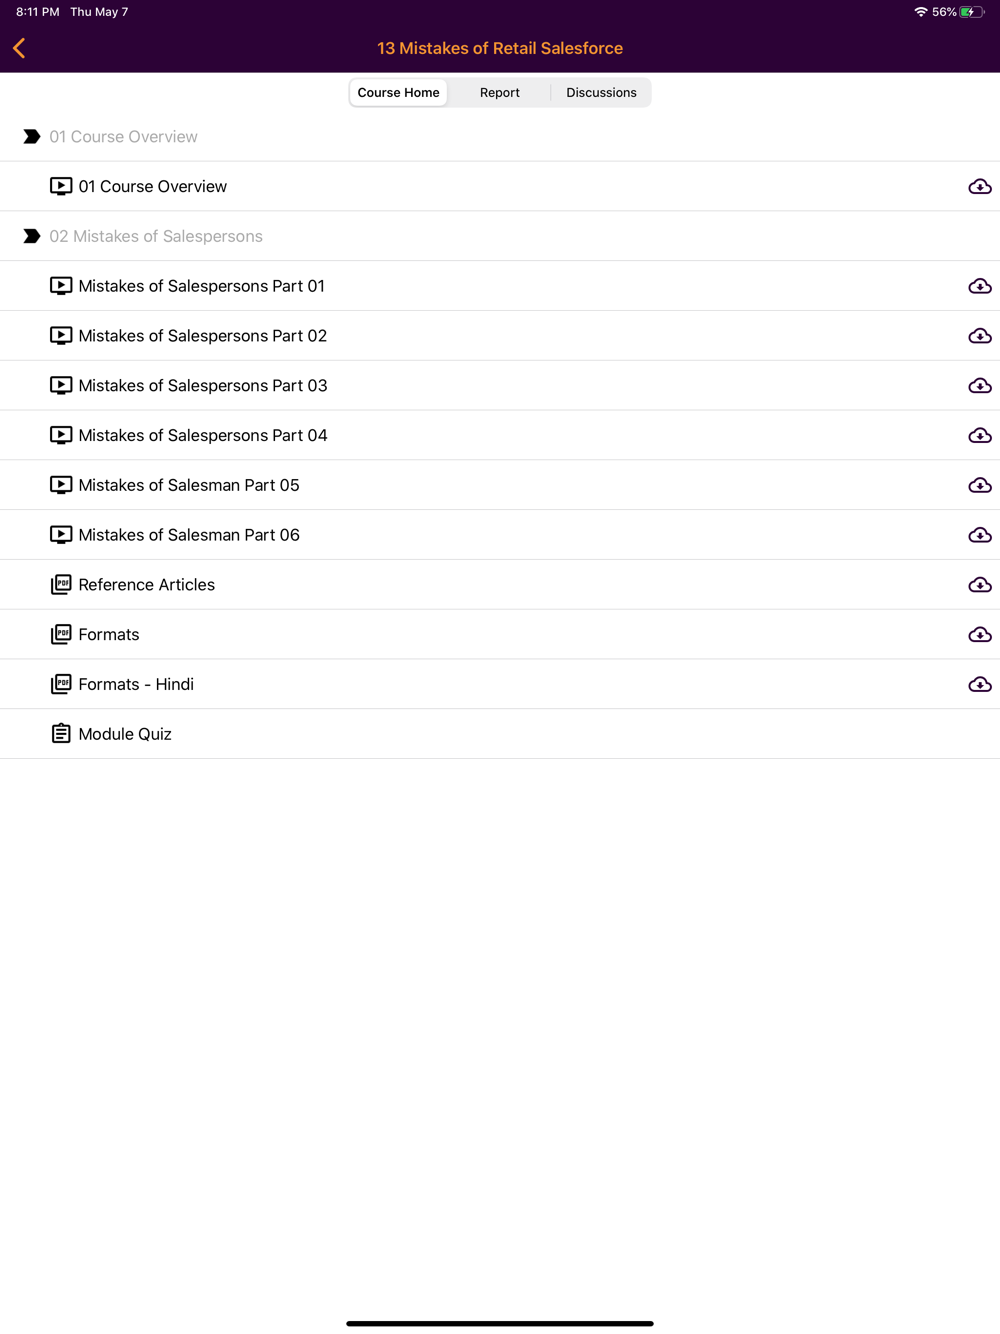This screenshot has width=1000, height=1334.
Task: Download Mistakes of Salespersons Part 01
Action: 979,286
